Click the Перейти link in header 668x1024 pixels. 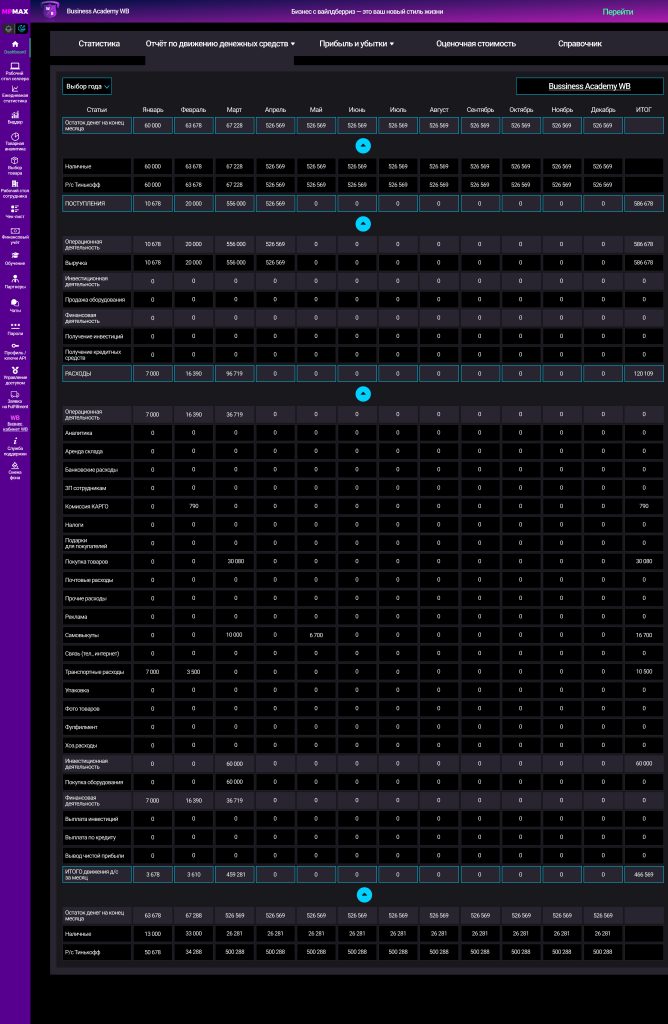point(617,12)
